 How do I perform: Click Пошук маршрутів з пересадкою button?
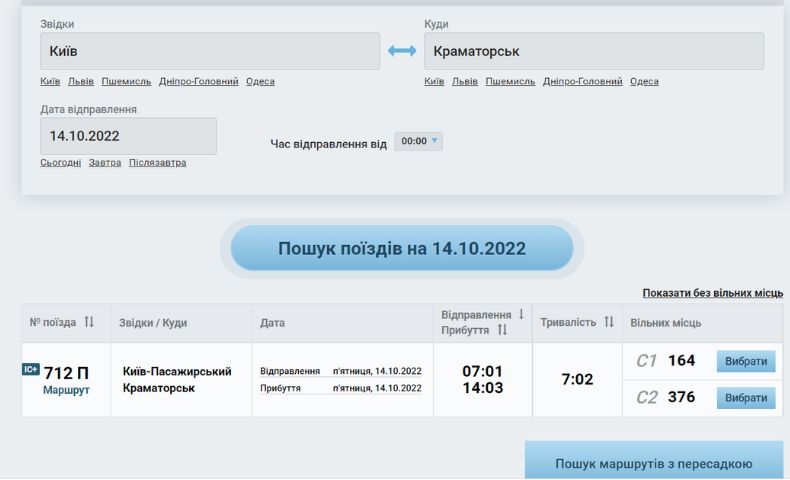pos(654,464)
